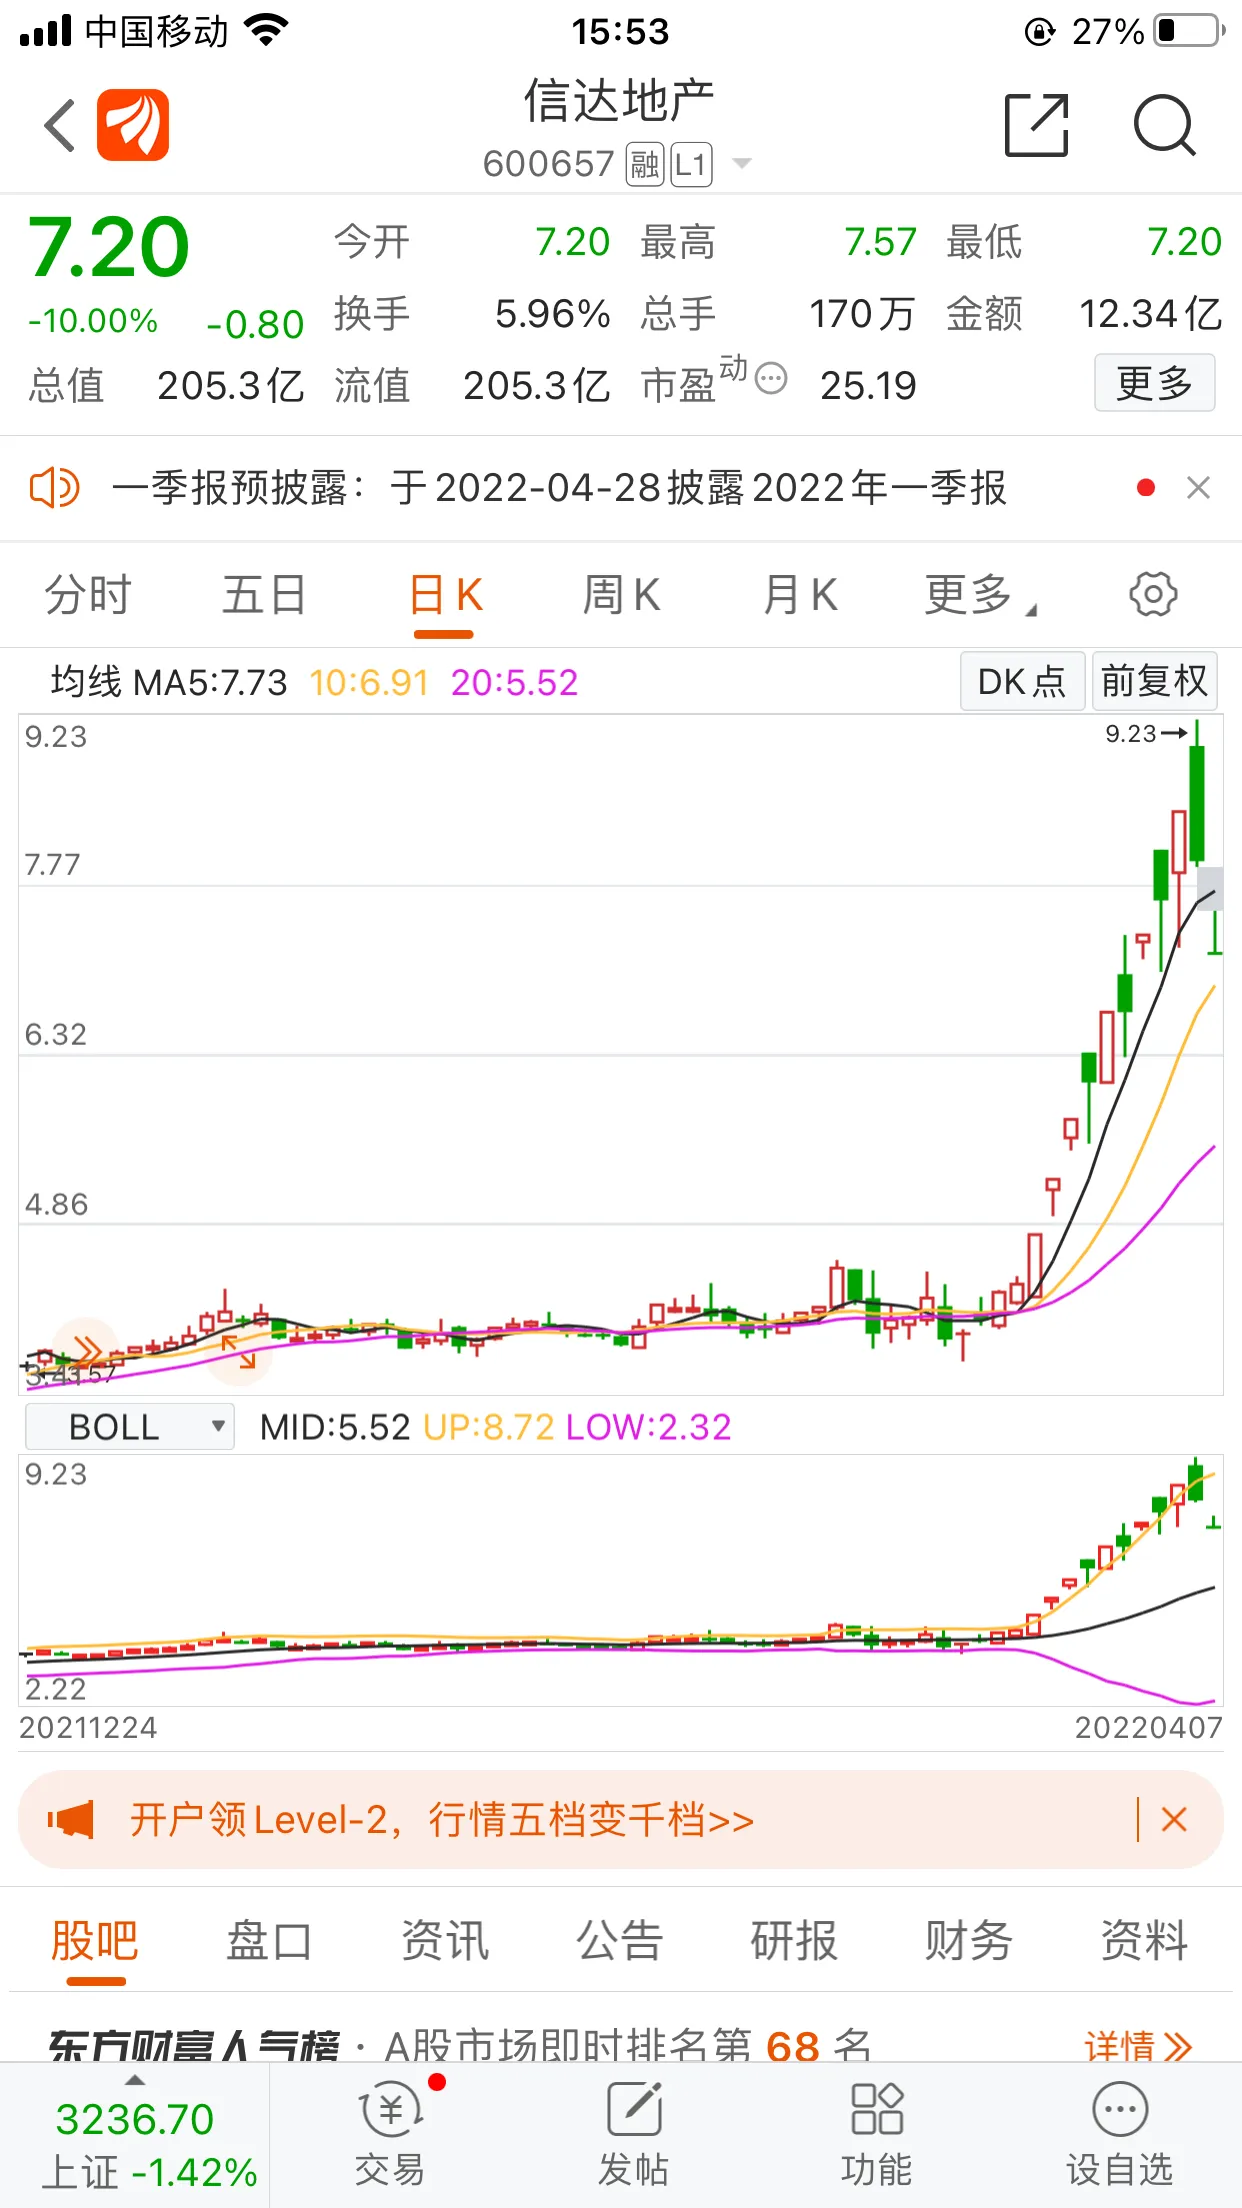This screenshot has width=1242, height=2208.
Task: Switch to 月K chart tab
Action: coord(800,595)
